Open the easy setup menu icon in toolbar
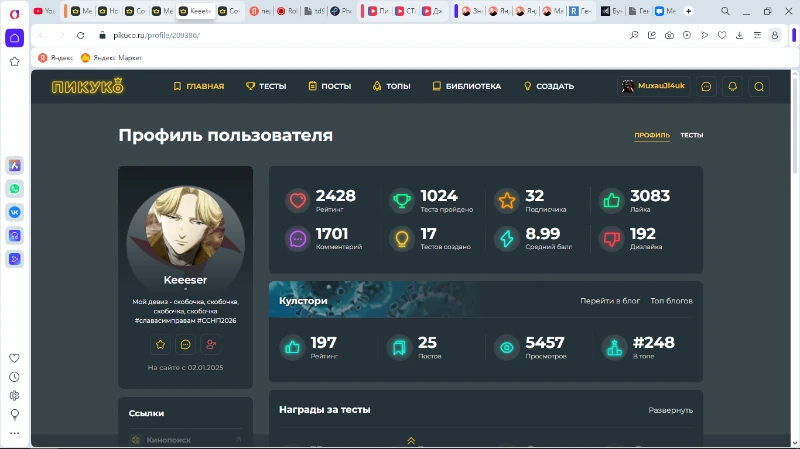The width and height of the screenshot is (800, 449). pos(757,35)
